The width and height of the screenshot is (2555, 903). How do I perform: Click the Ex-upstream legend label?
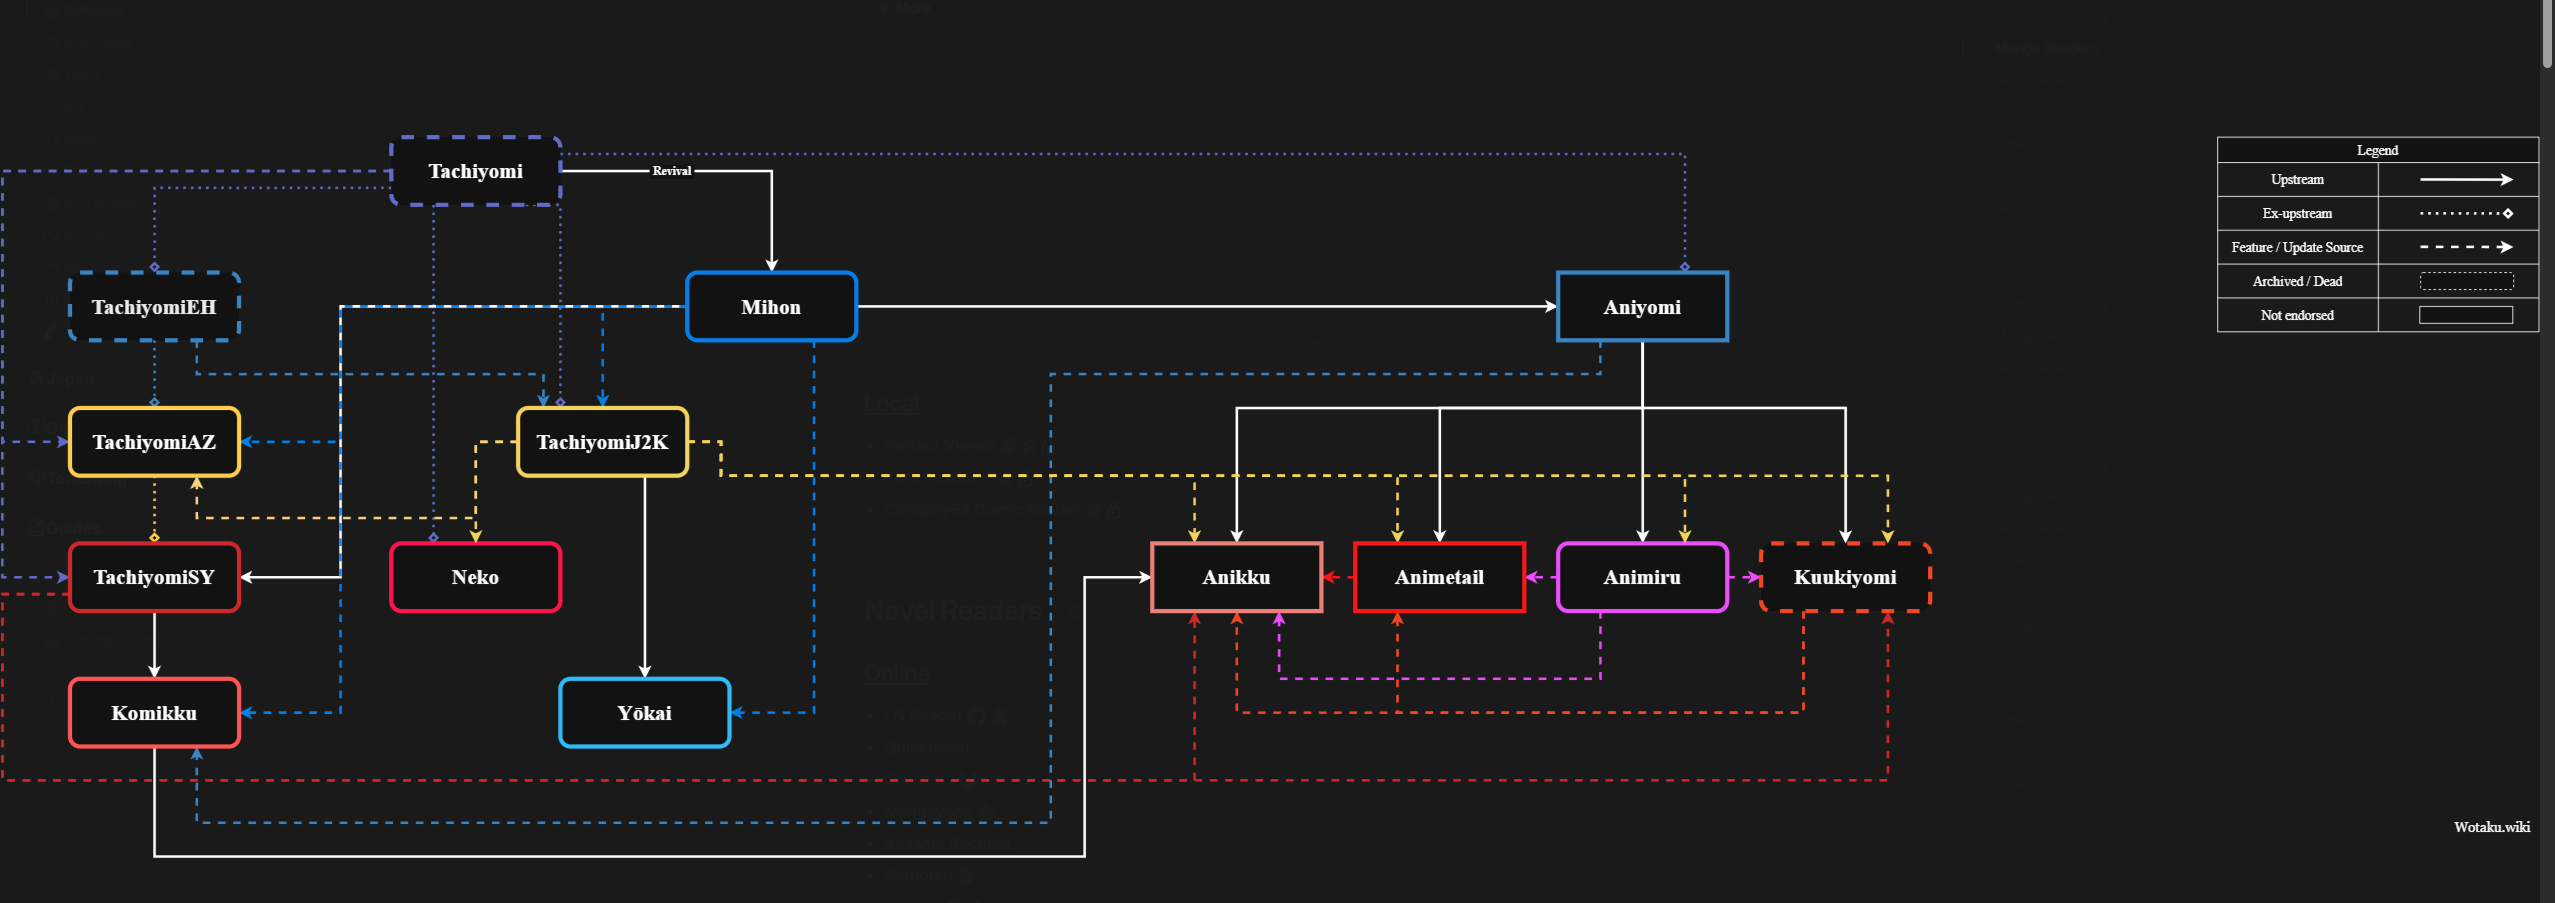click(x=2297, y=214)
